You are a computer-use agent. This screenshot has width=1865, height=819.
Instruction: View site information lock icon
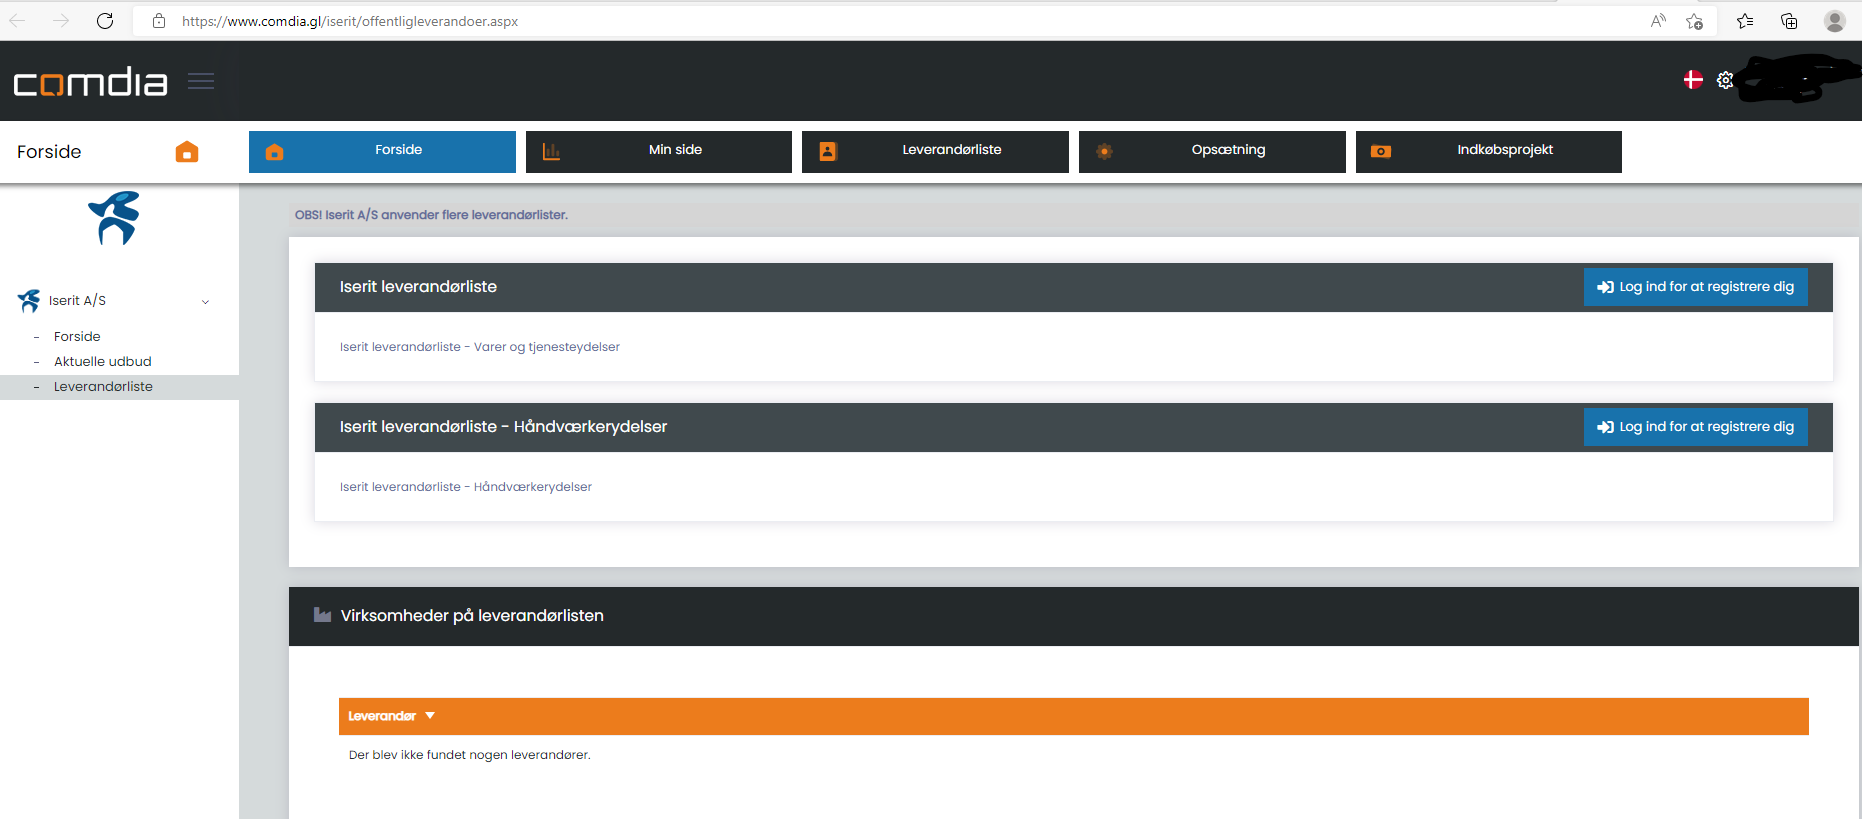159,21
